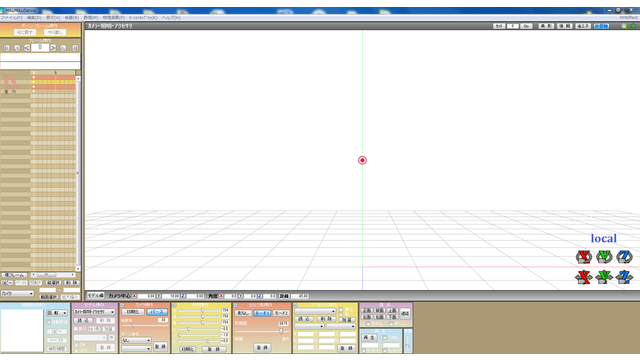
Task: Toggle the shadow checkbox in accessory panel
Action: tap(341, 315)
